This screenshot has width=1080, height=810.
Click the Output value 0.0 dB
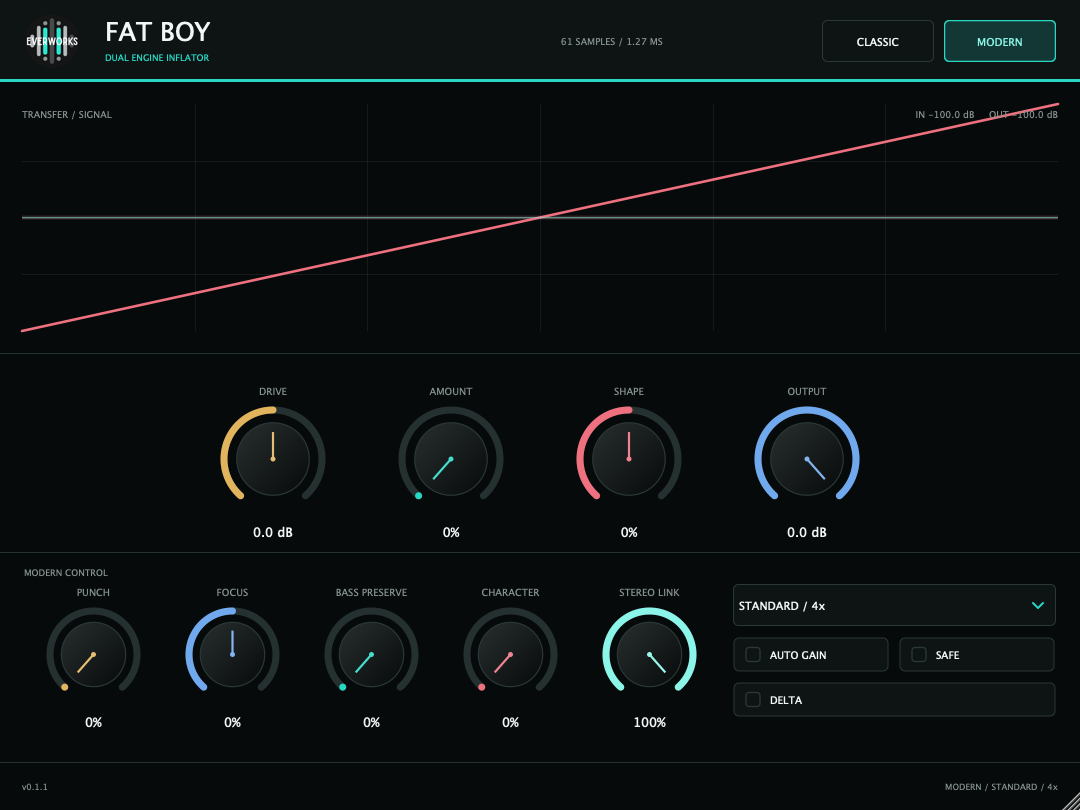pos(807,532)
